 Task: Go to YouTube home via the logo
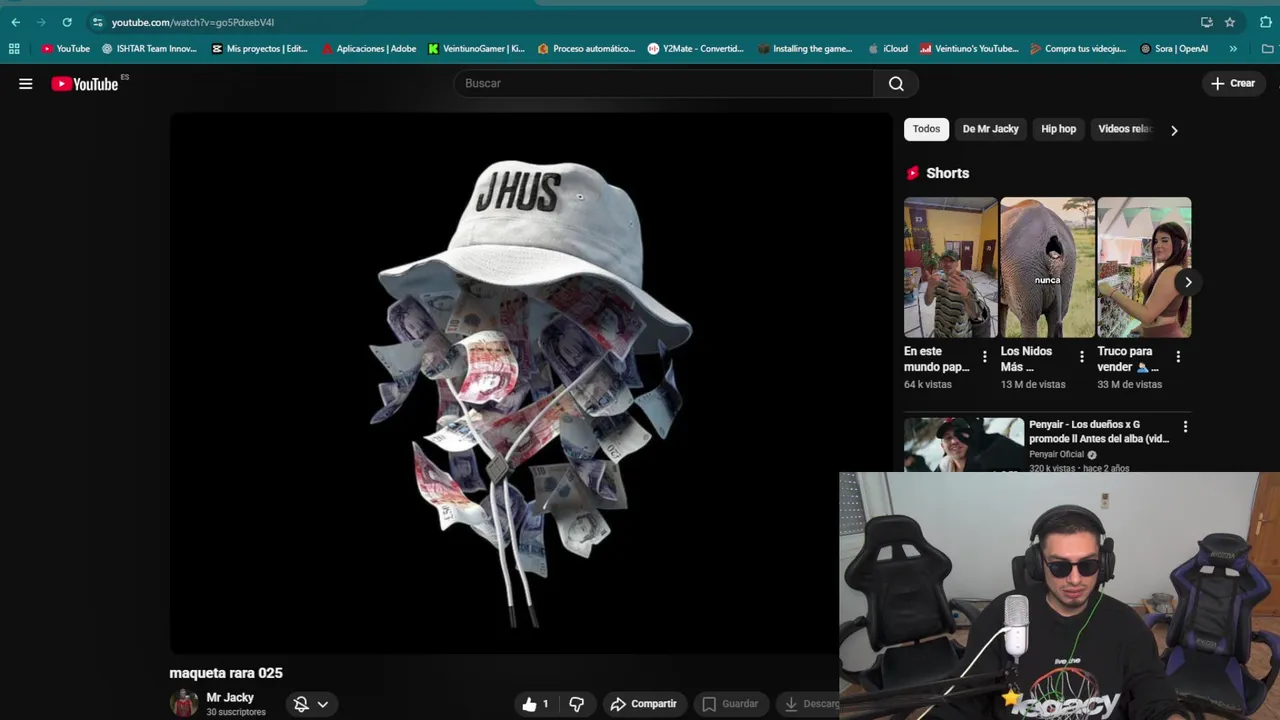[86, 84]
